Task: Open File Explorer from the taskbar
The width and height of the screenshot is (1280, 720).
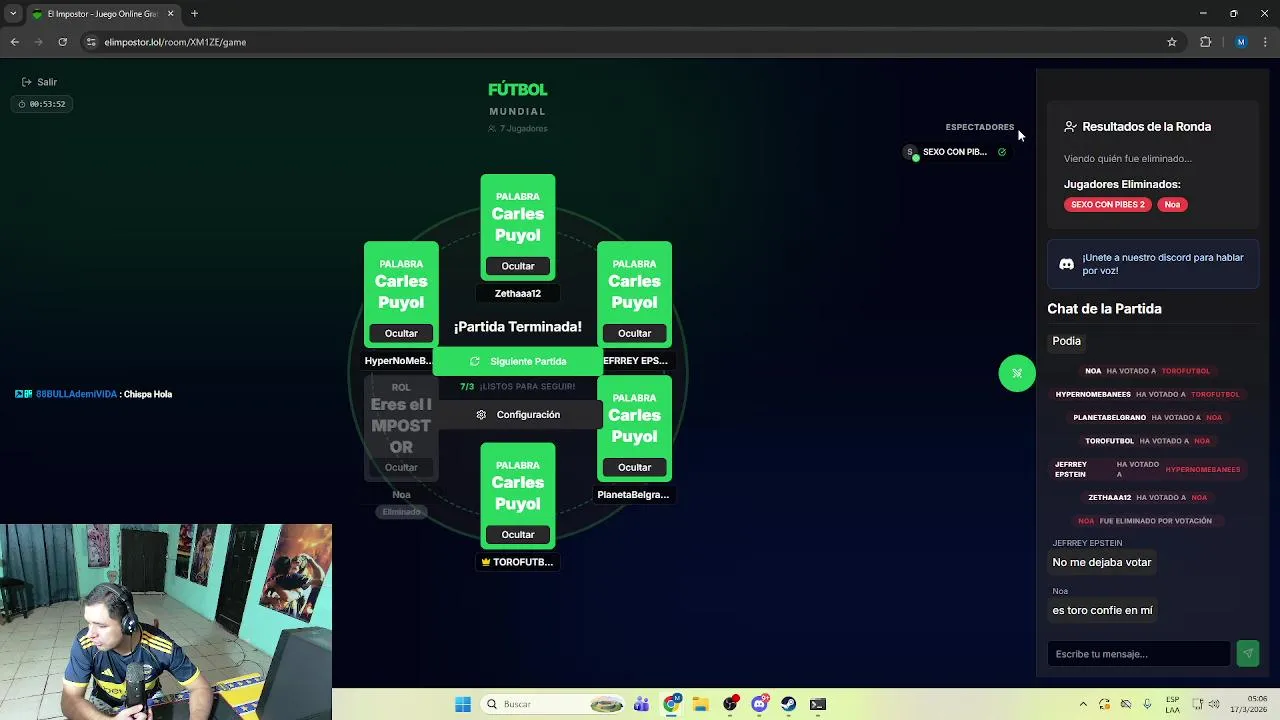Action: click(x=701, y=704)
